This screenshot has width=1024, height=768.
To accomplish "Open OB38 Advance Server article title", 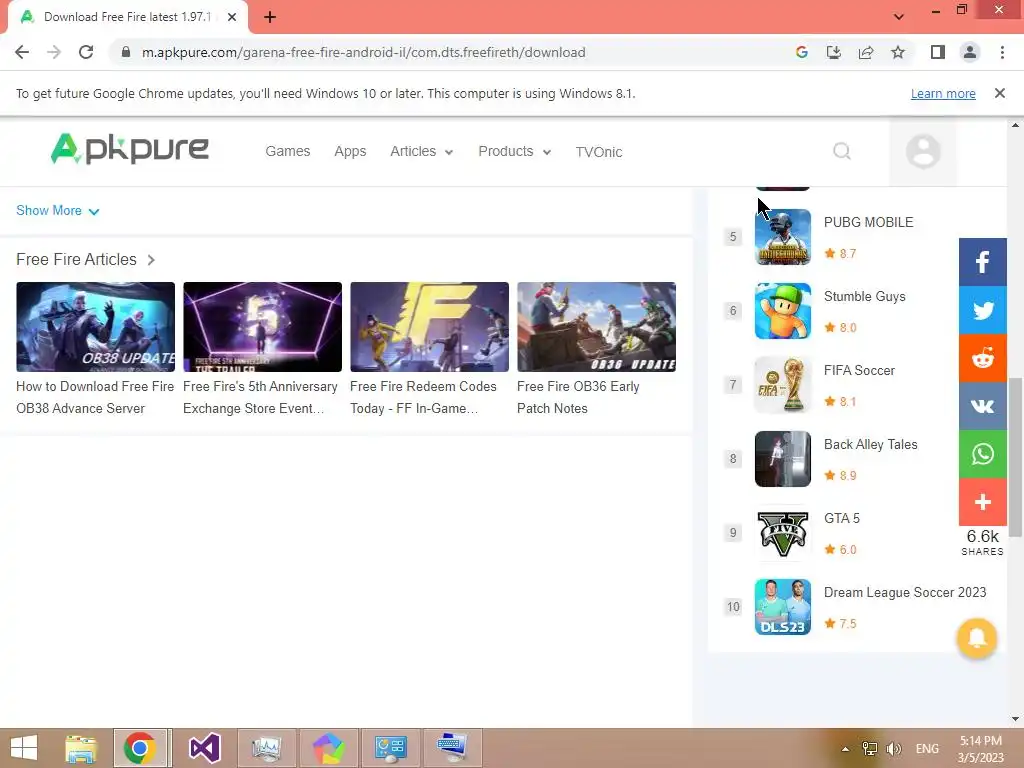I will click(95, 397).
